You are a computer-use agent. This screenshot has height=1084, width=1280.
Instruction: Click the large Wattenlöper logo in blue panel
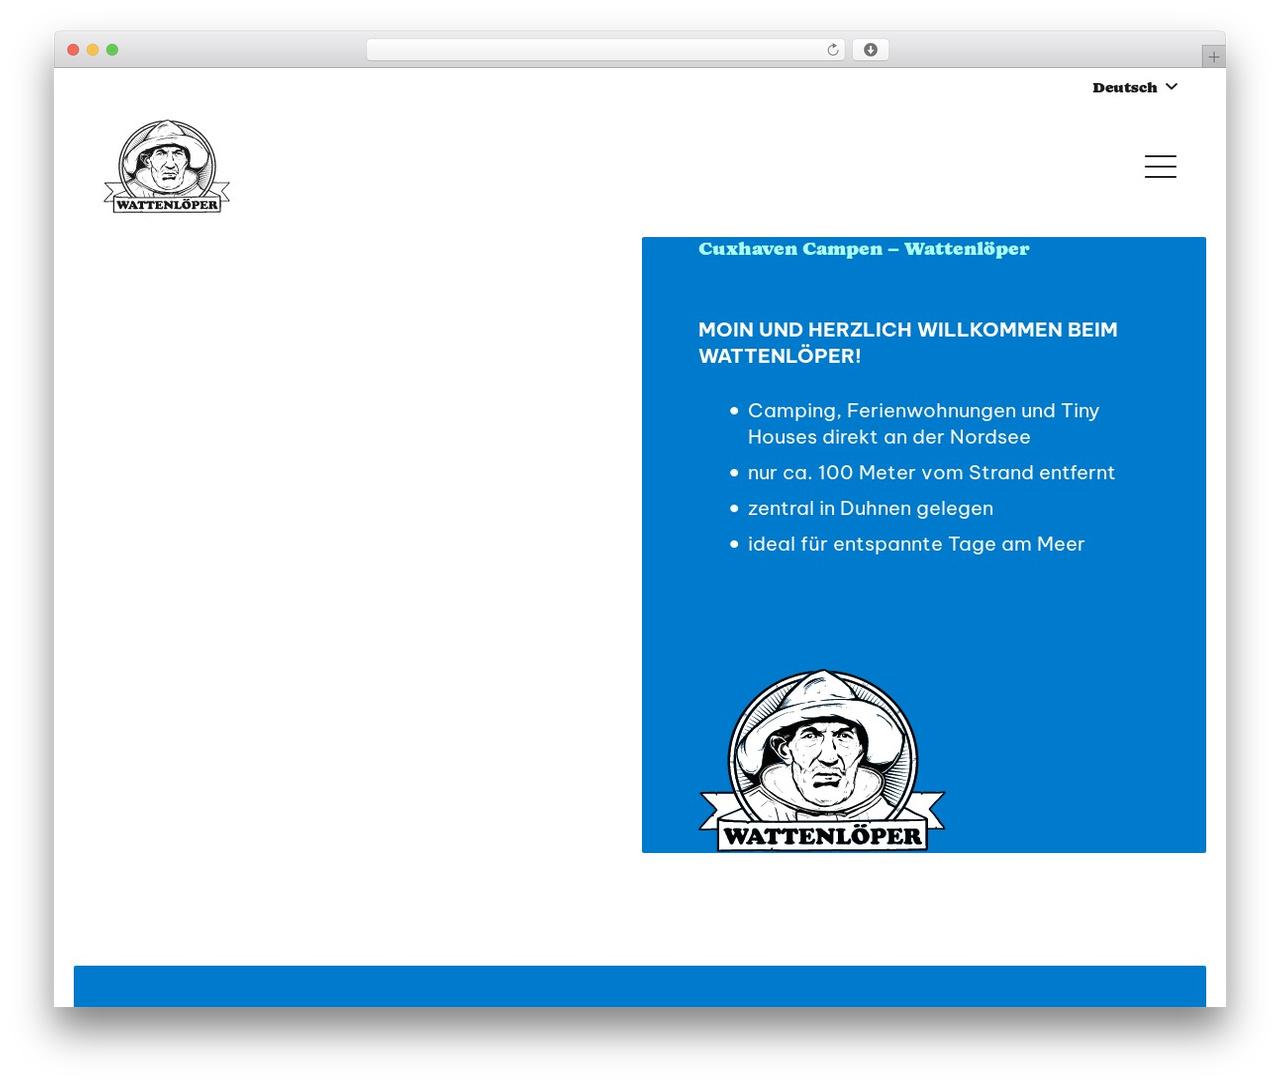coord(822,761)
